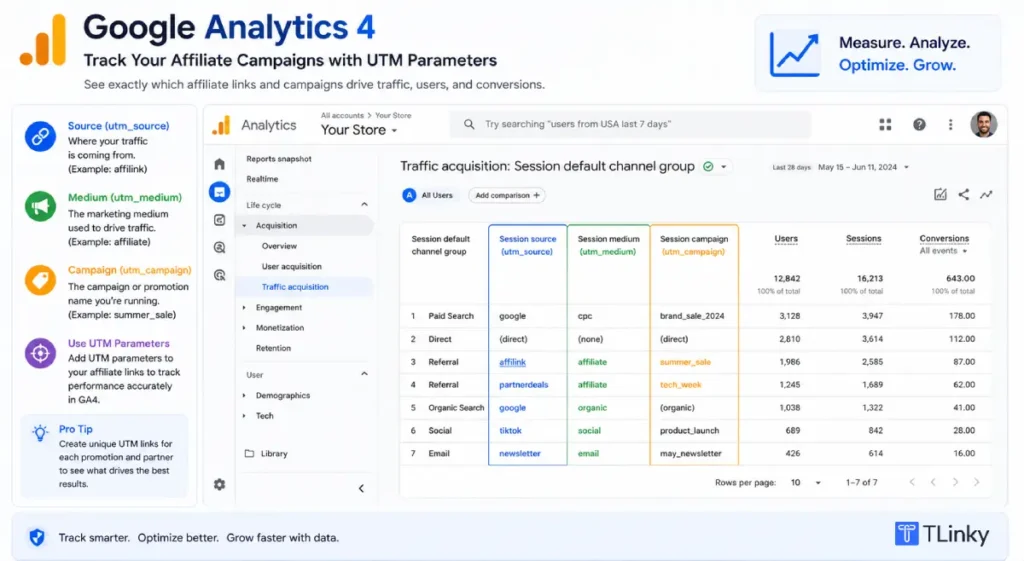This screenshot has width=1024, height=561.
Task: Click the tech_week campaign cell
Action: 680,385
